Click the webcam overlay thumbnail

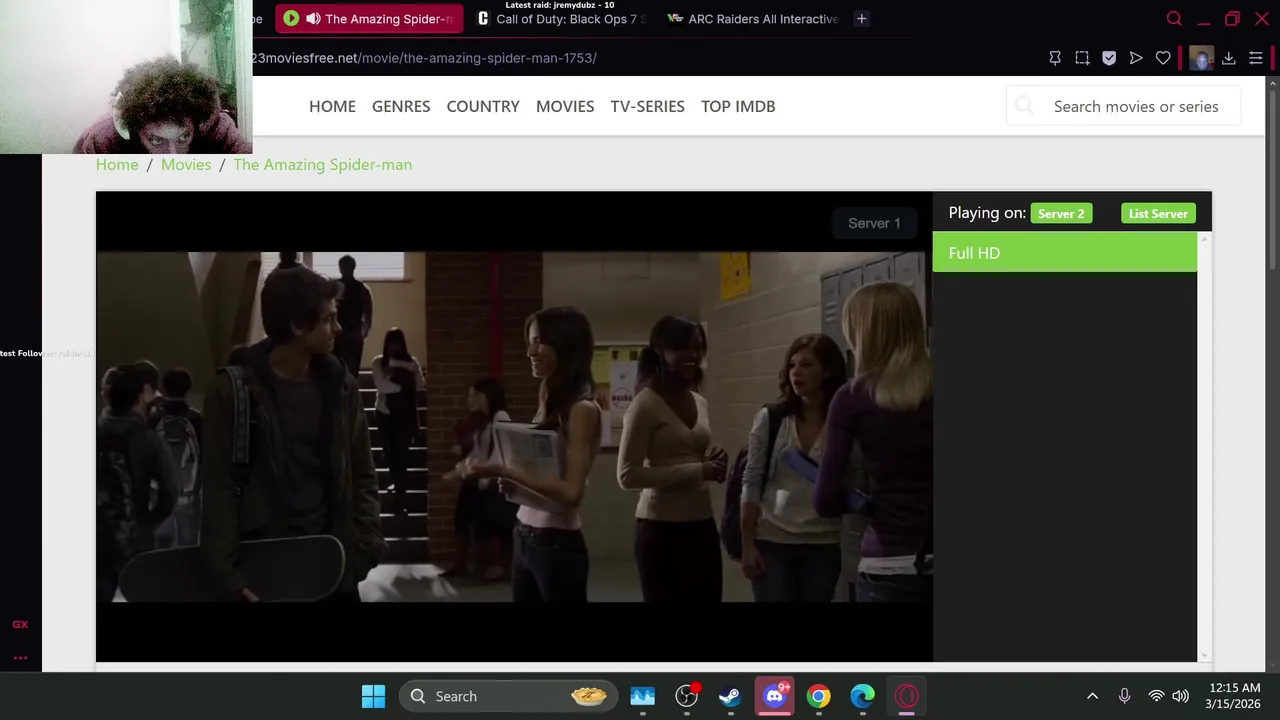tap(126, 77)
